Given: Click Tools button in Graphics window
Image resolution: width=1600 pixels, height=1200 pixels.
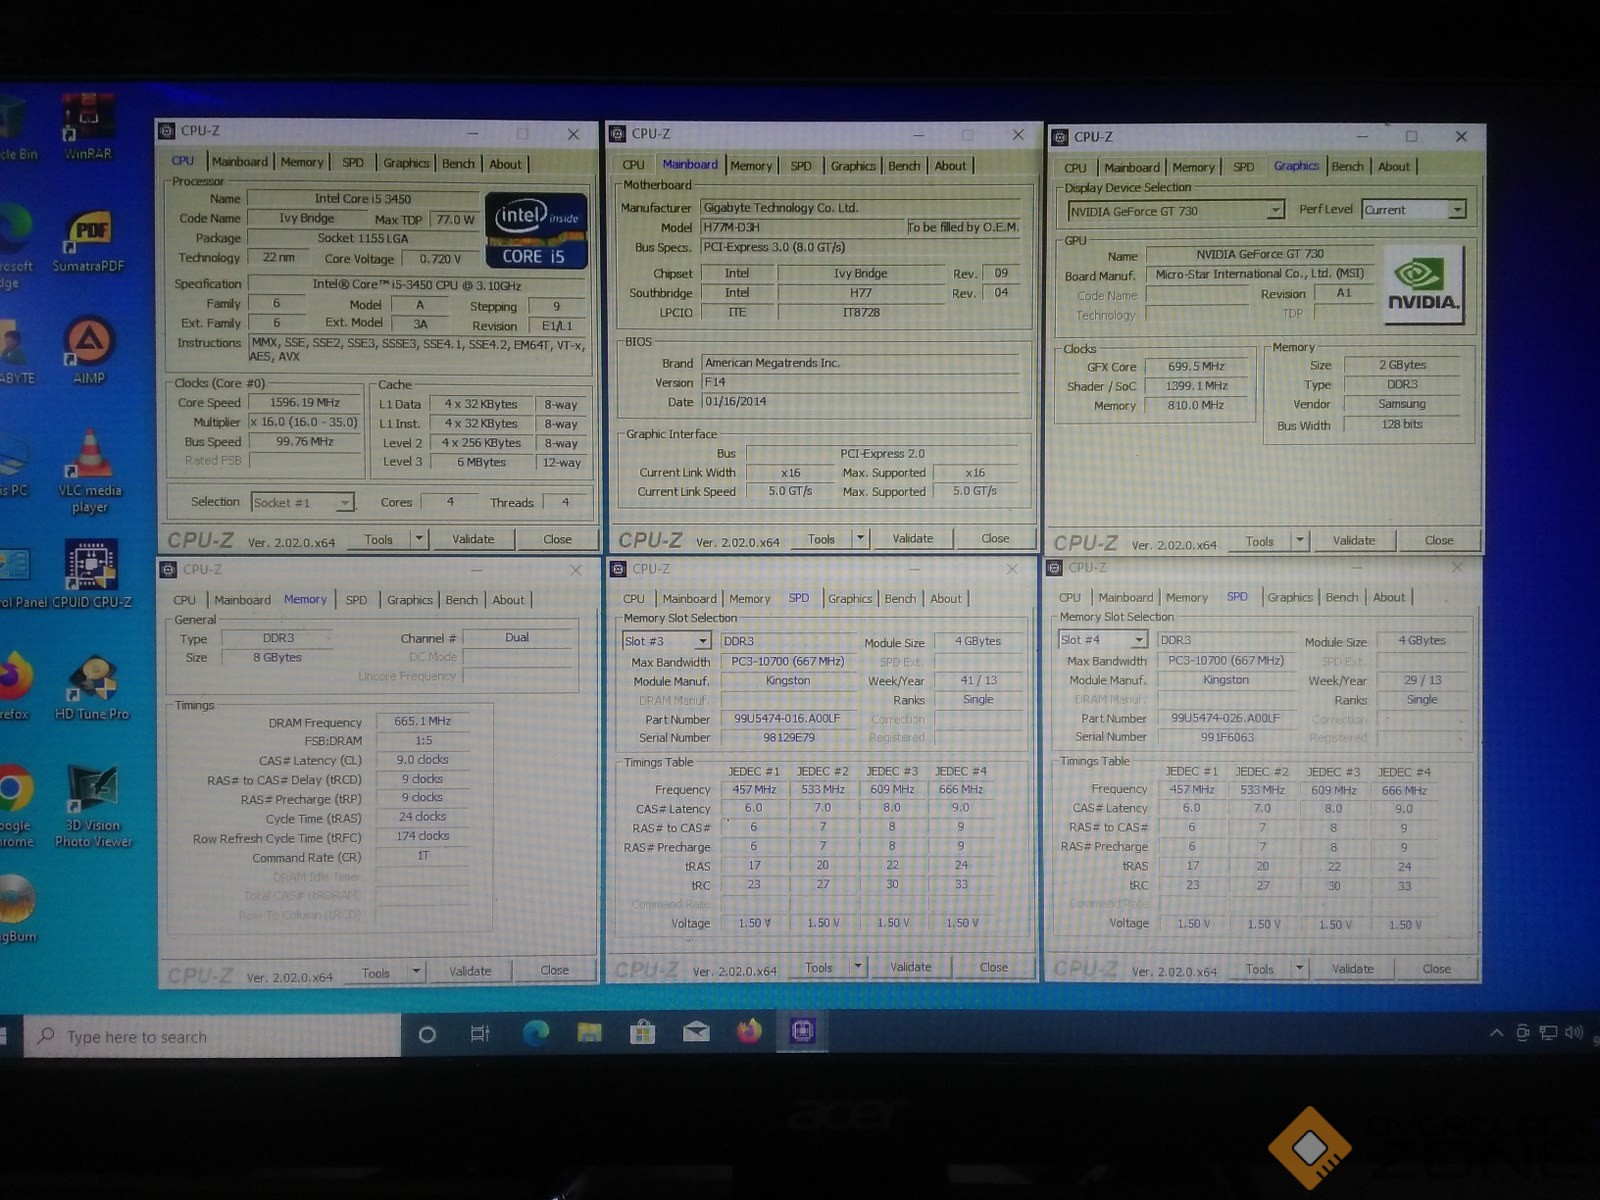Looking at the screenshot, I should pos(1260,541).
